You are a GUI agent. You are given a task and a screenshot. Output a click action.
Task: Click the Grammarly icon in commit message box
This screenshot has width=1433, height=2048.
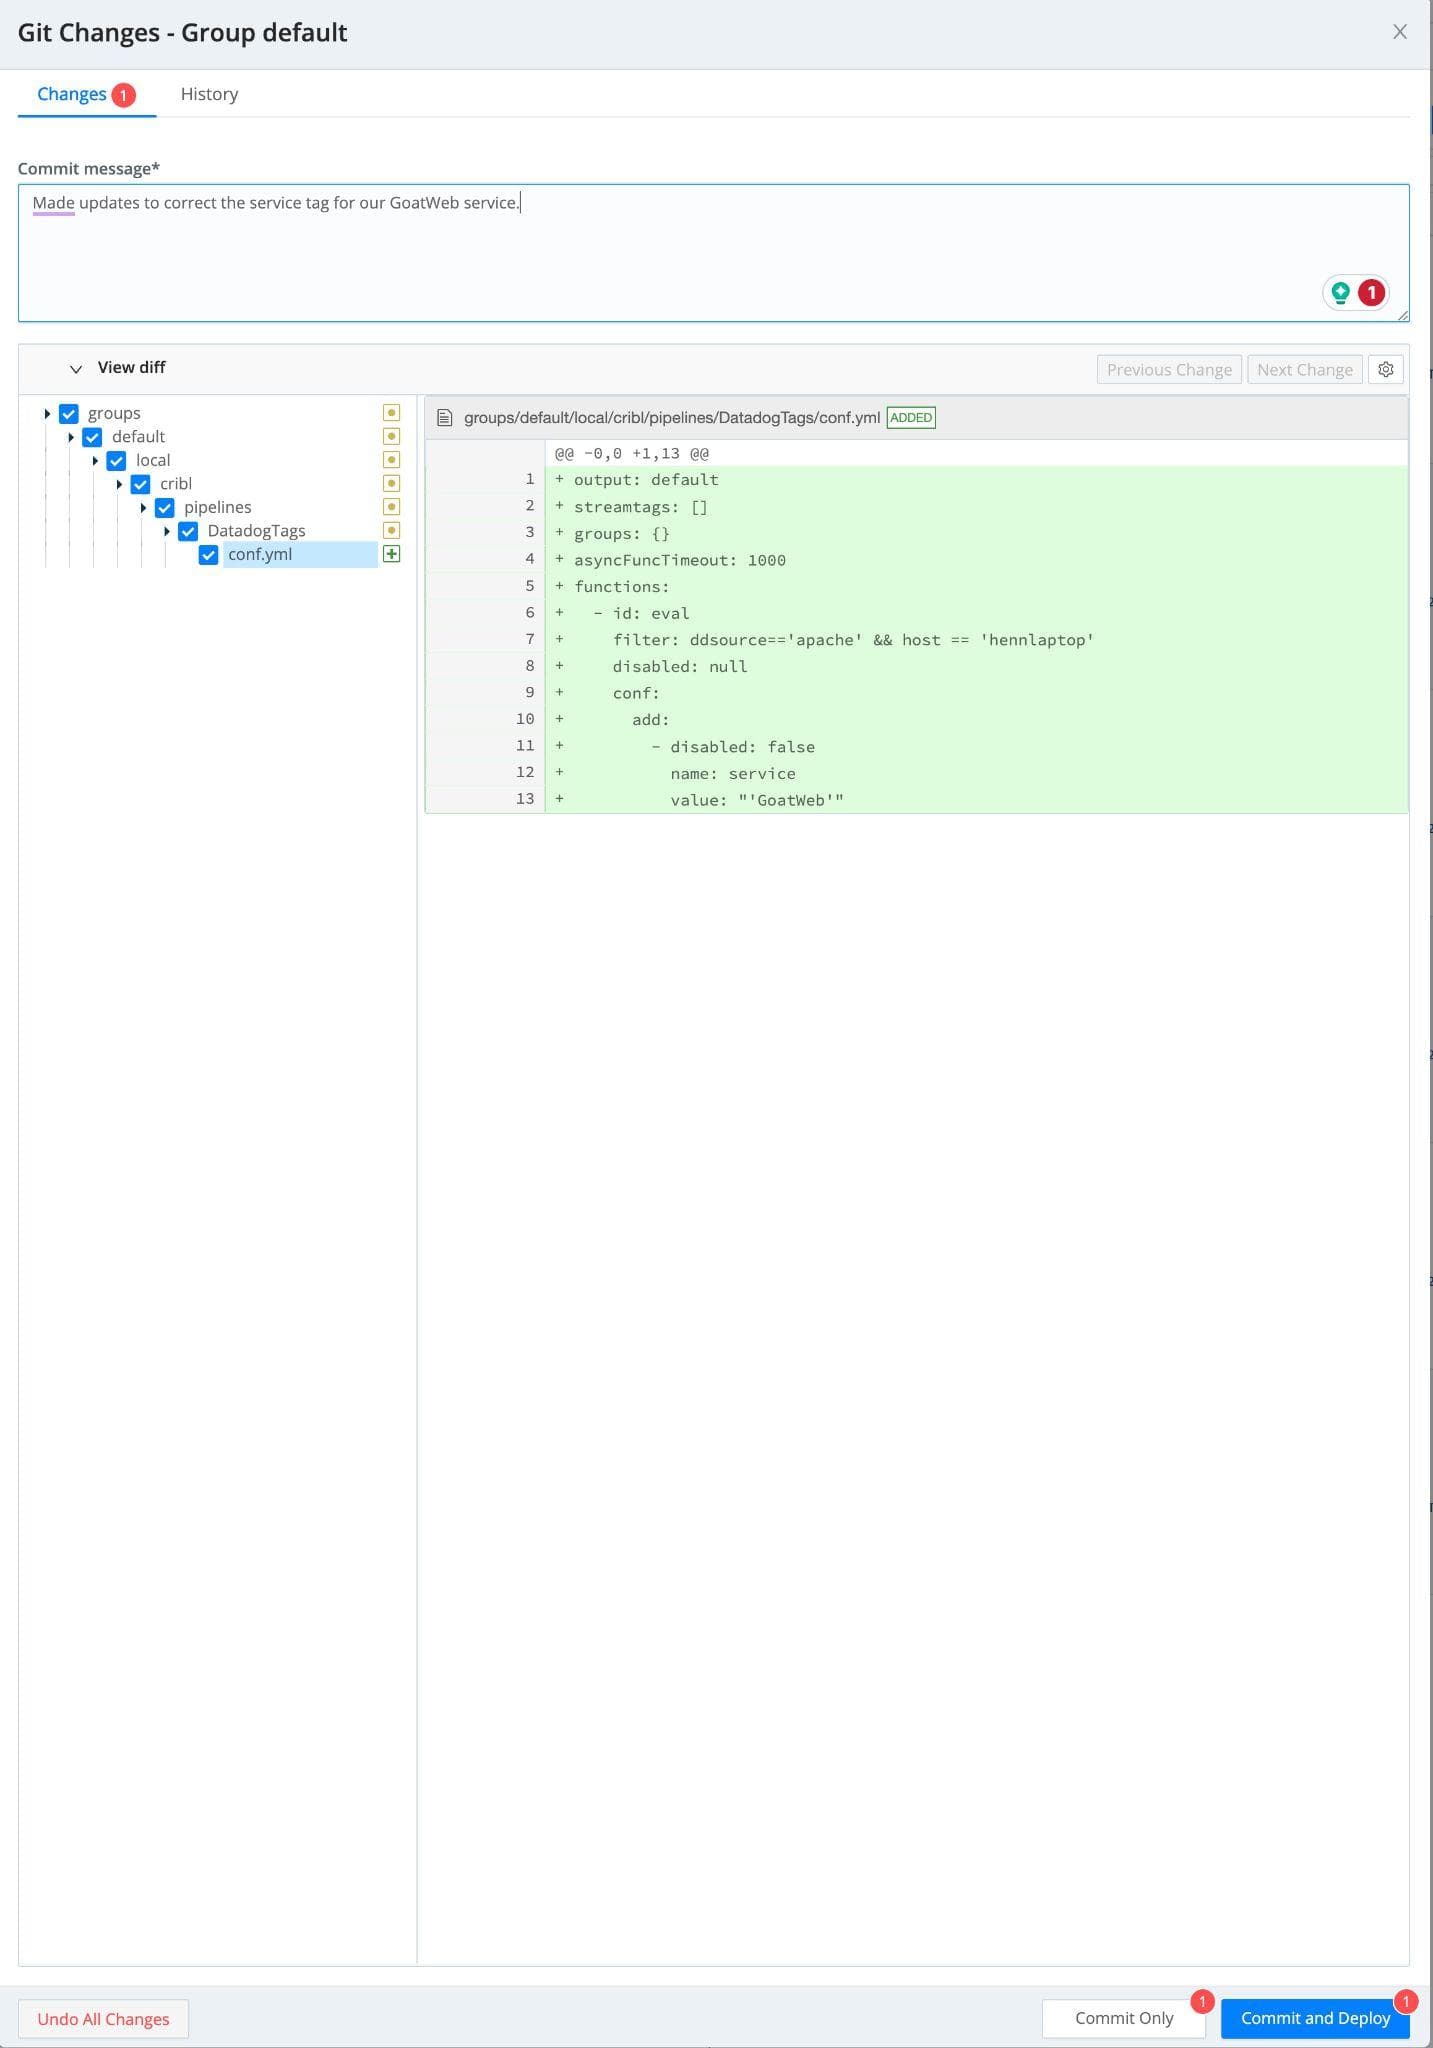(x=1340, y=292)
